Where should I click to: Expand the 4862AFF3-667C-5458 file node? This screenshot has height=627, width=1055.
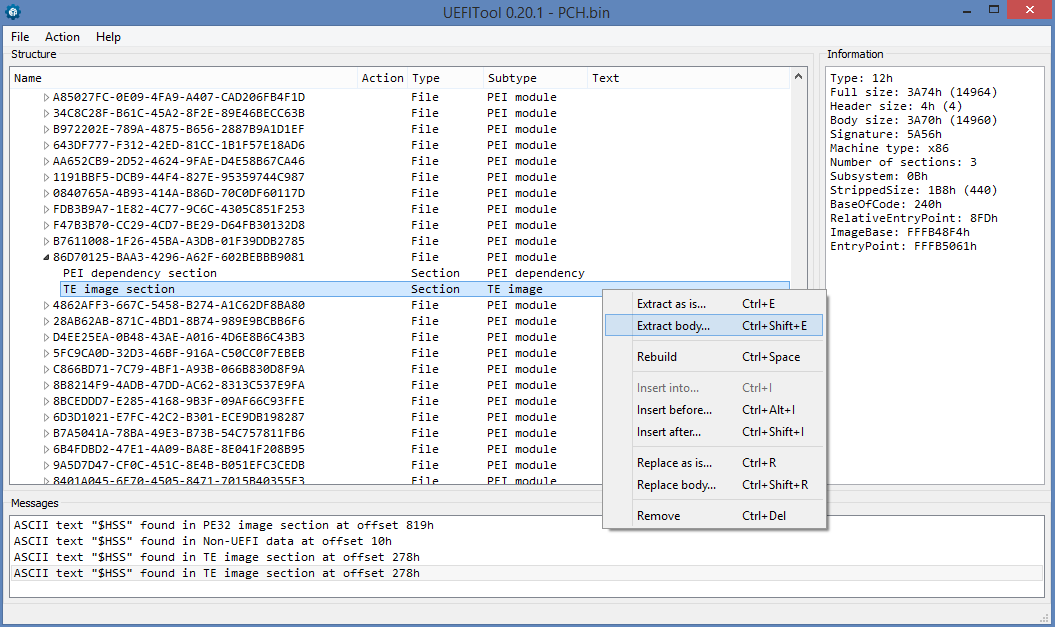click(x=46, y=305)
